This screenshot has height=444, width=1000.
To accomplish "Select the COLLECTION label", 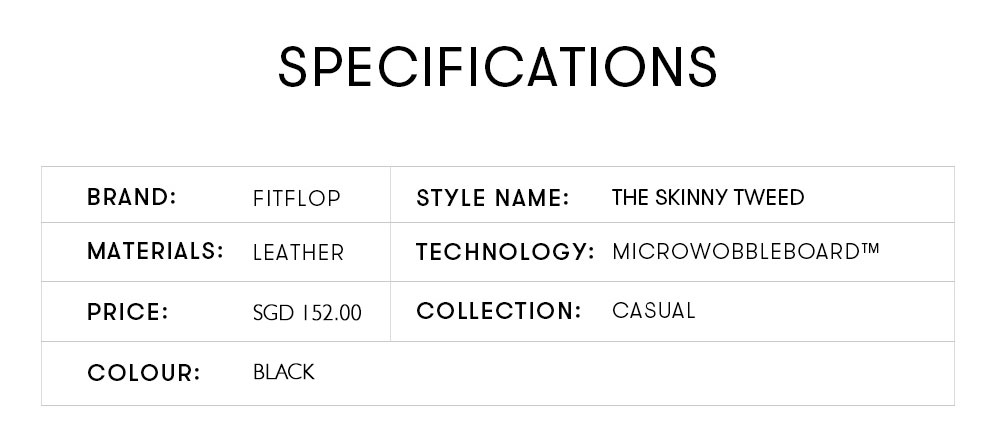I will (x=499, y=311).
